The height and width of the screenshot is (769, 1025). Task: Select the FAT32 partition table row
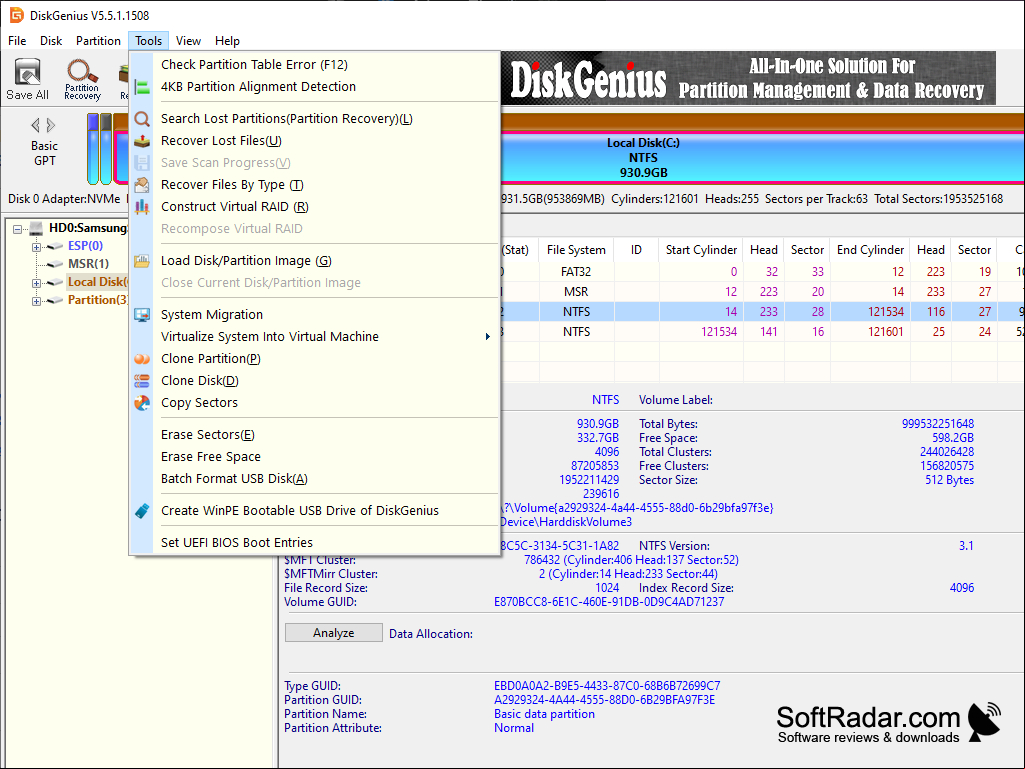coord(762,272)
